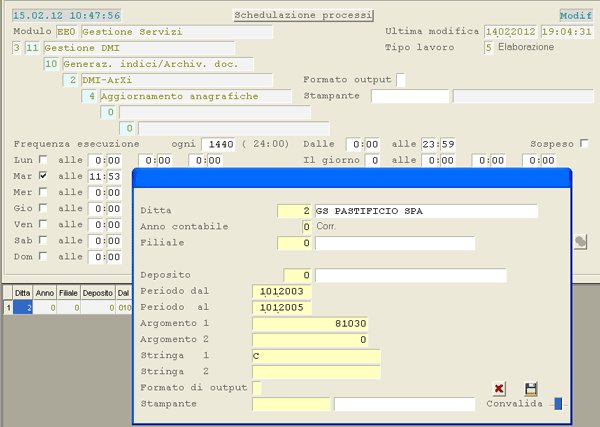Click the dialog's Ditta number field
The height and width of the screenshot is (427, 600).
tap(295, 211)
